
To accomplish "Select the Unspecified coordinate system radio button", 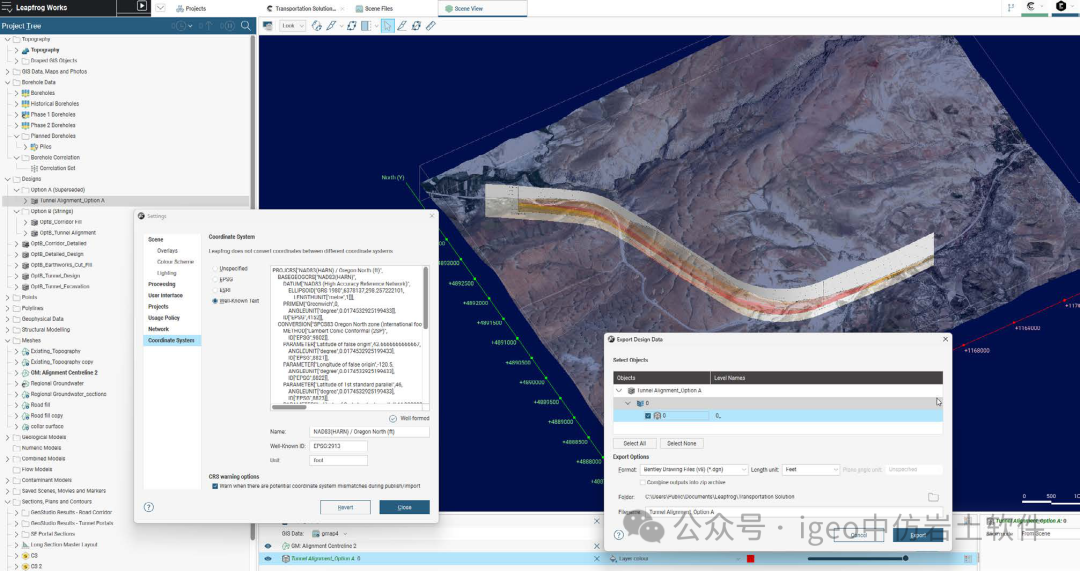I will 214,268.
